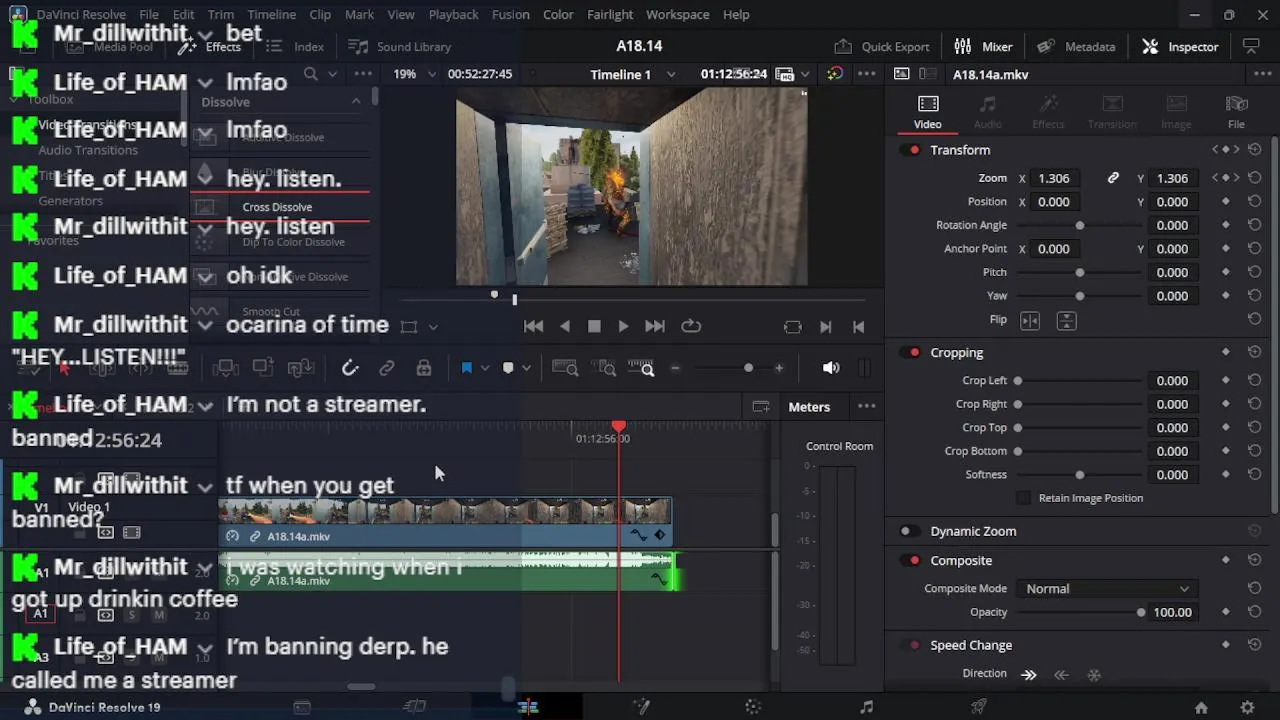Add keyframe for Position parameter
Image resolution: width=1280 pixels, height=720 pixels.
pyautogui.click(x=1226, y=201)
